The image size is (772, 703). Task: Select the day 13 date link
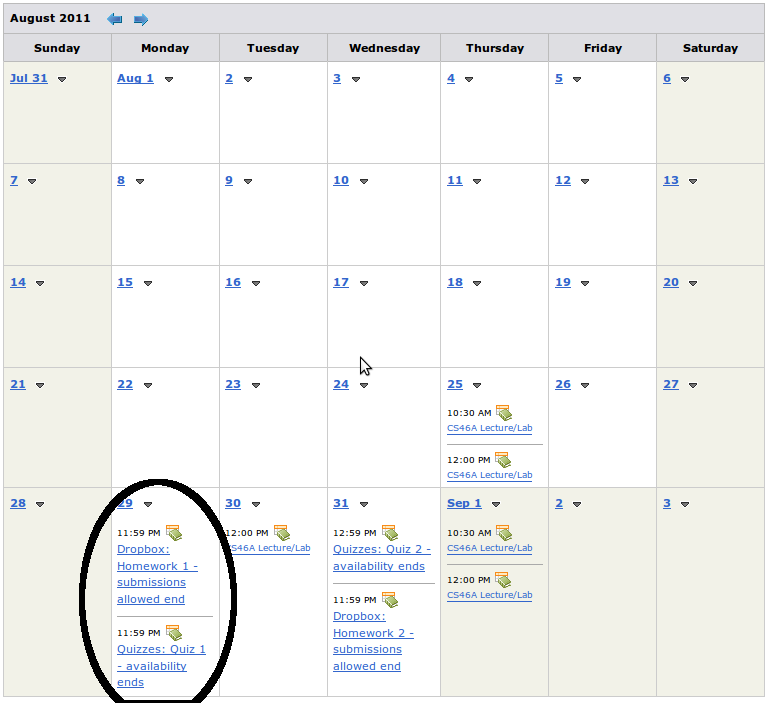(x=670, y=180)
